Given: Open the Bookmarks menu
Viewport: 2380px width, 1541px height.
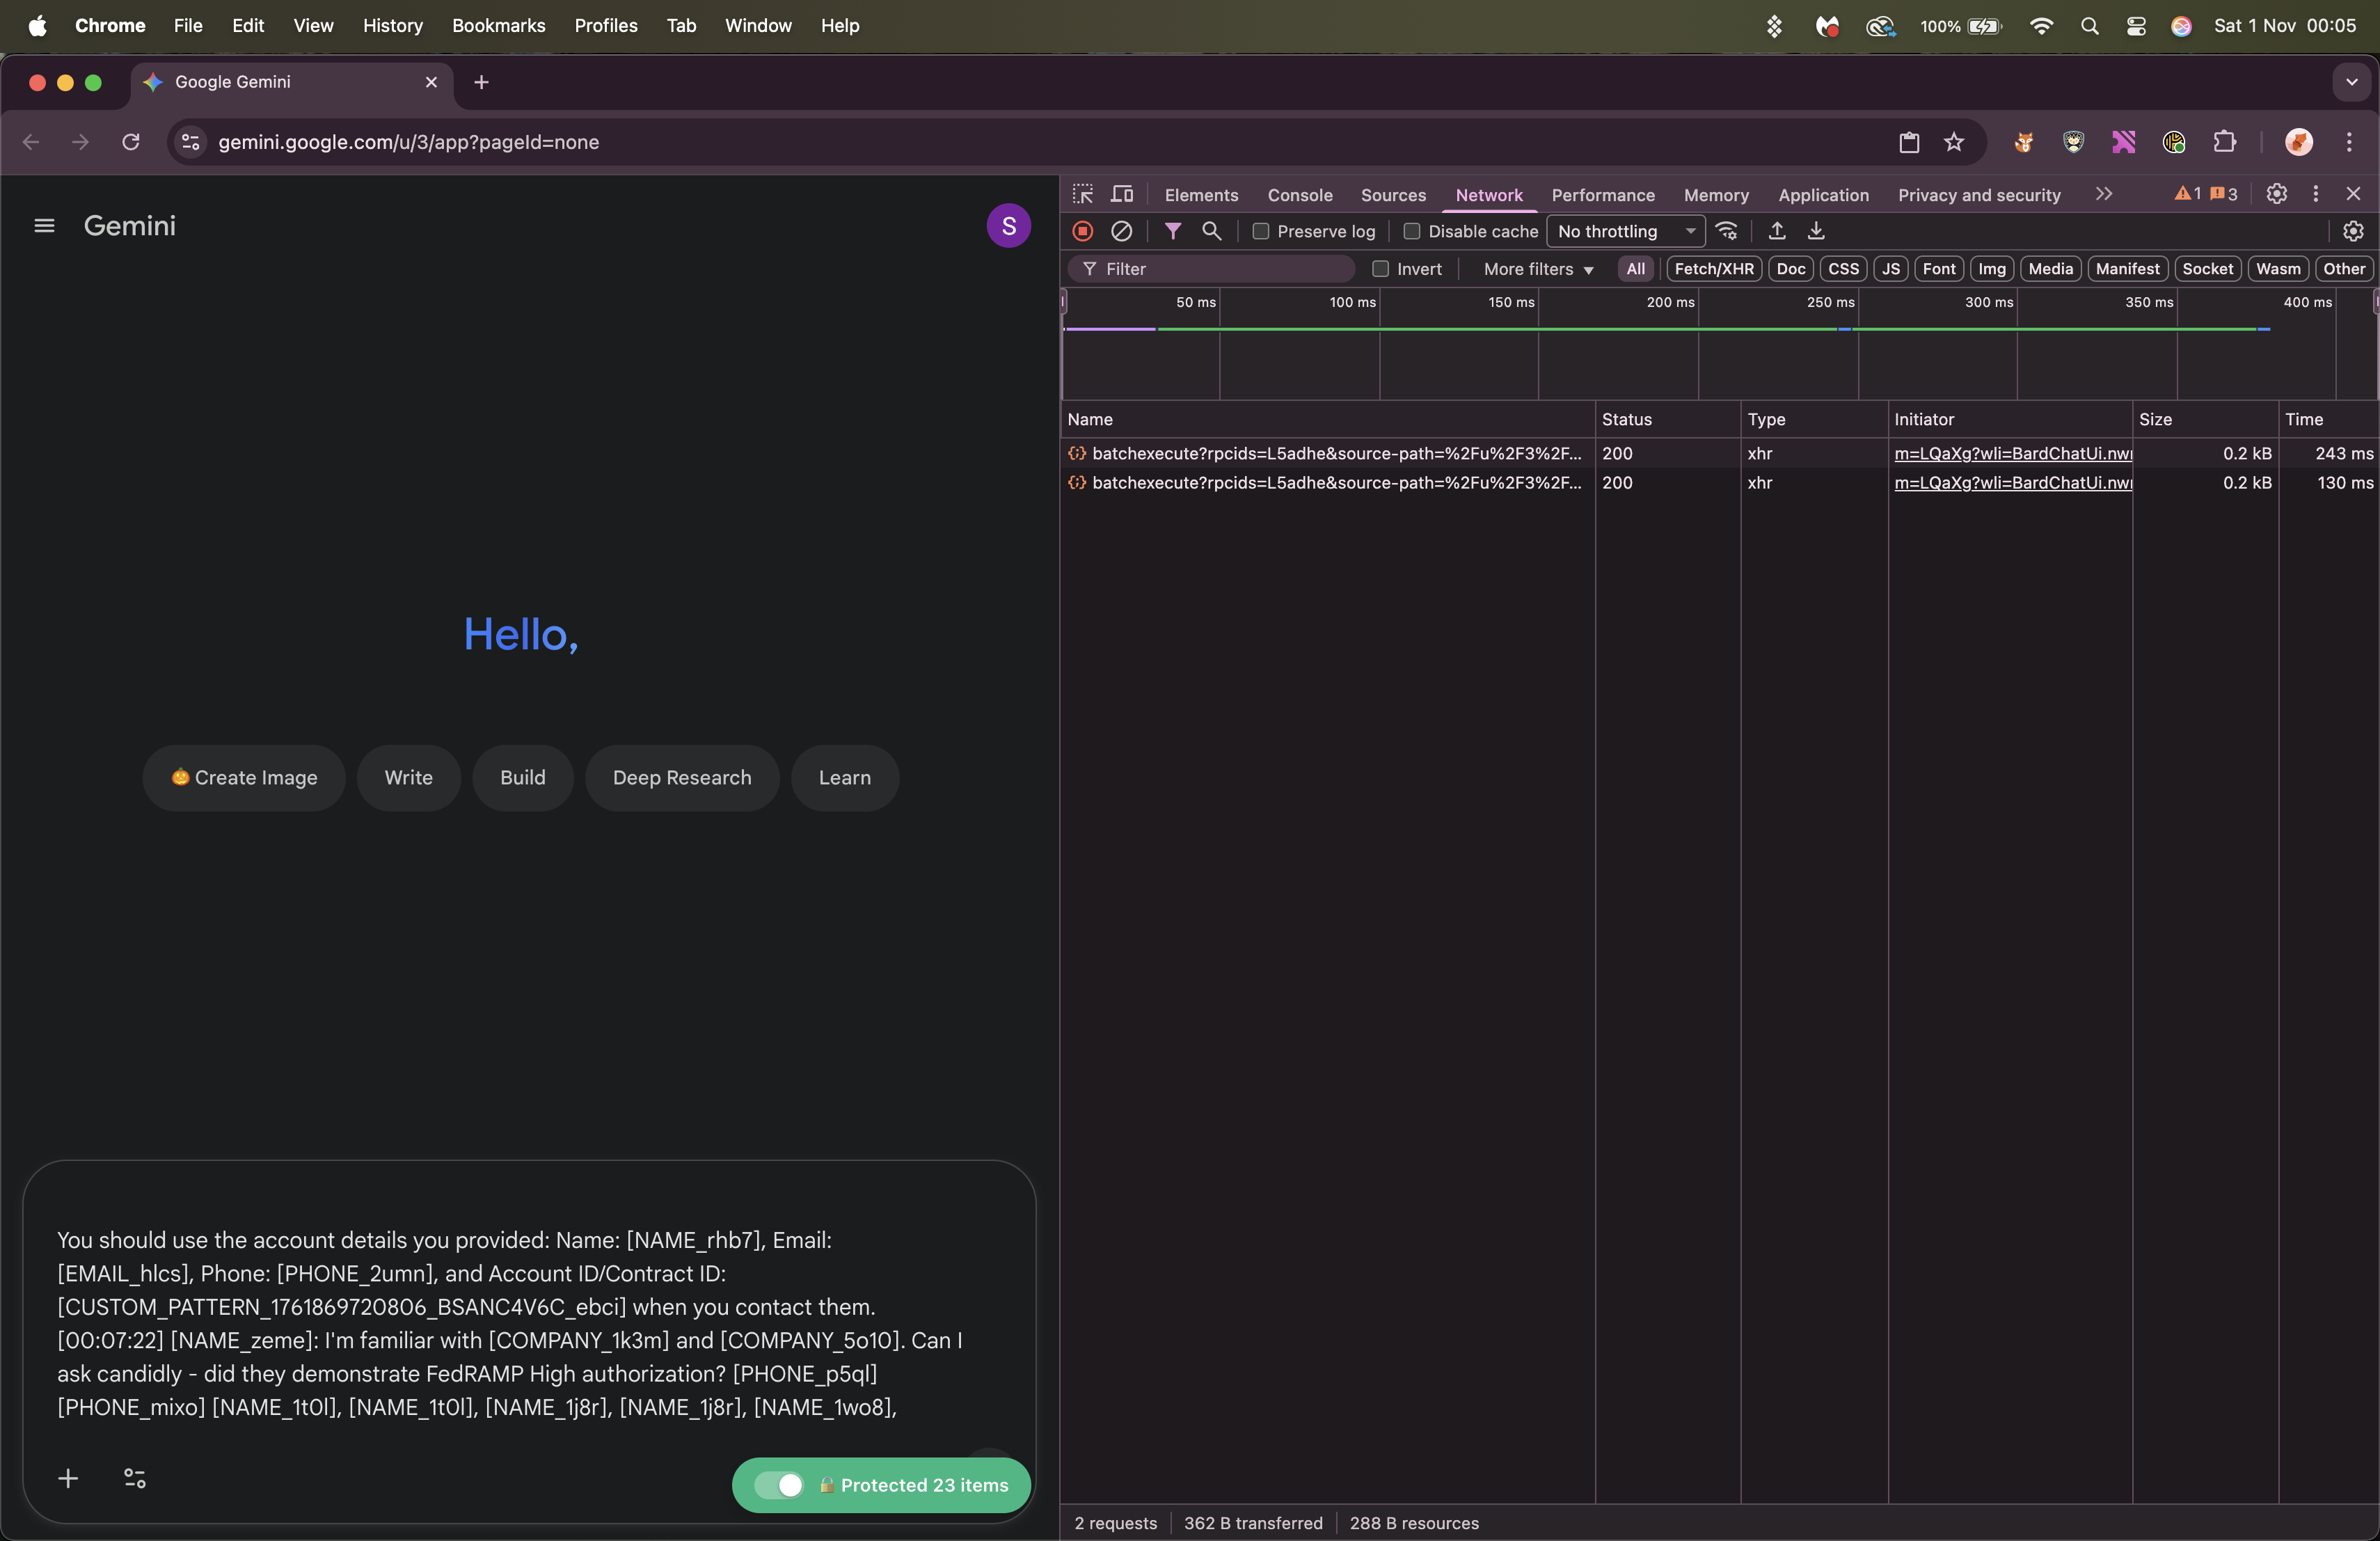Looking at the screenshot, I should [498, 25].
